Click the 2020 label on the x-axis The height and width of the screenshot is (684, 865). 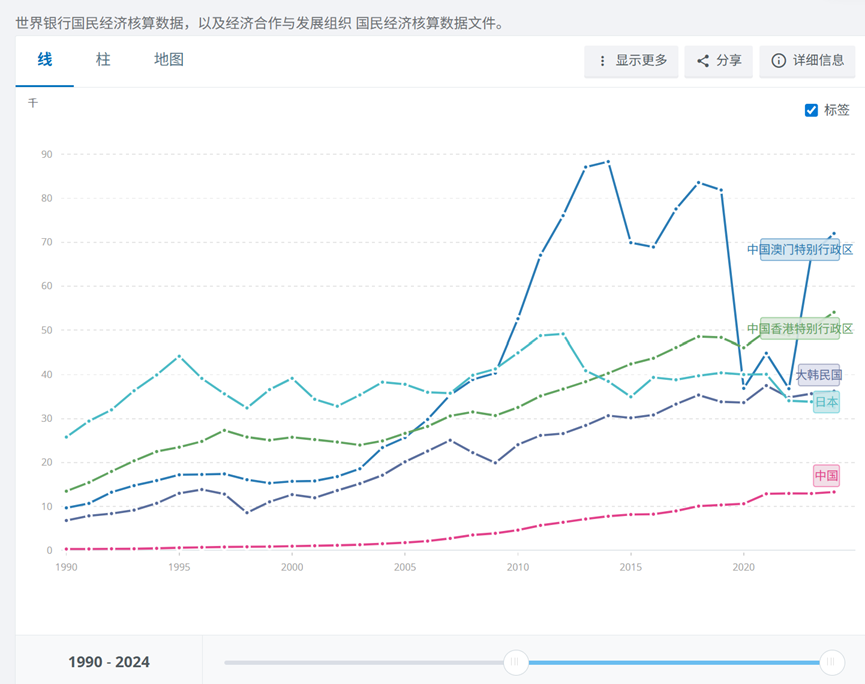[743, 567]
